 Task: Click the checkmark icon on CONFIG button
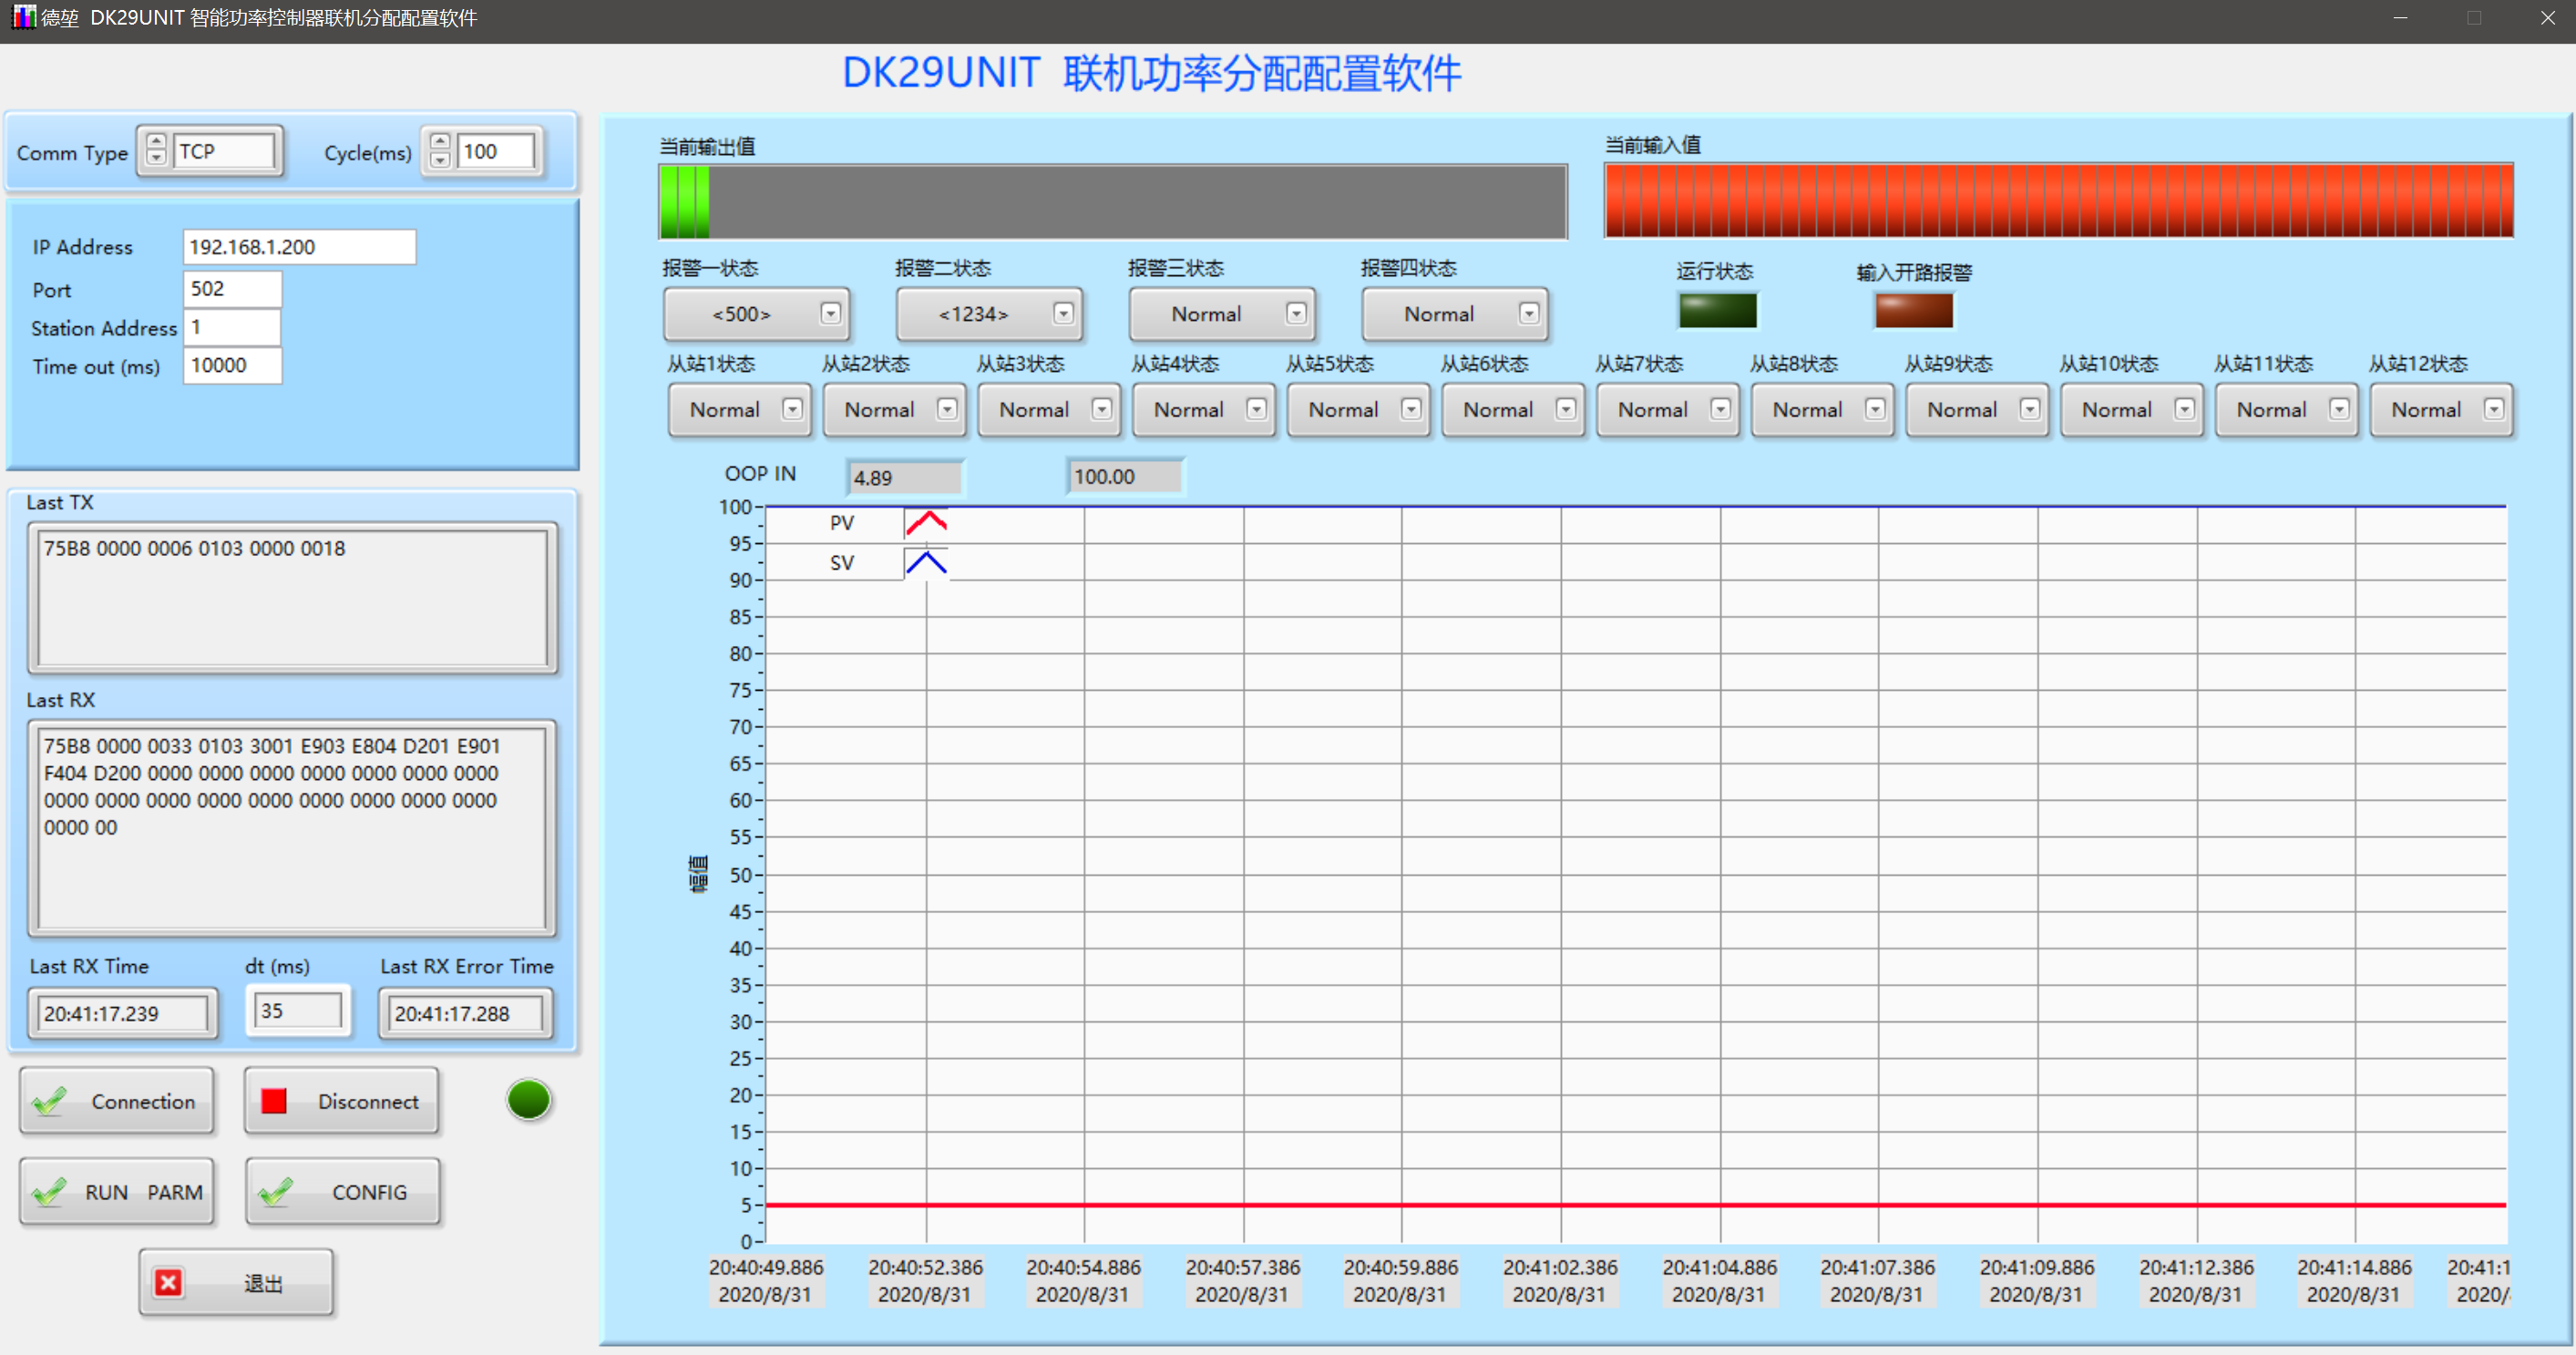click(275, 1192)
